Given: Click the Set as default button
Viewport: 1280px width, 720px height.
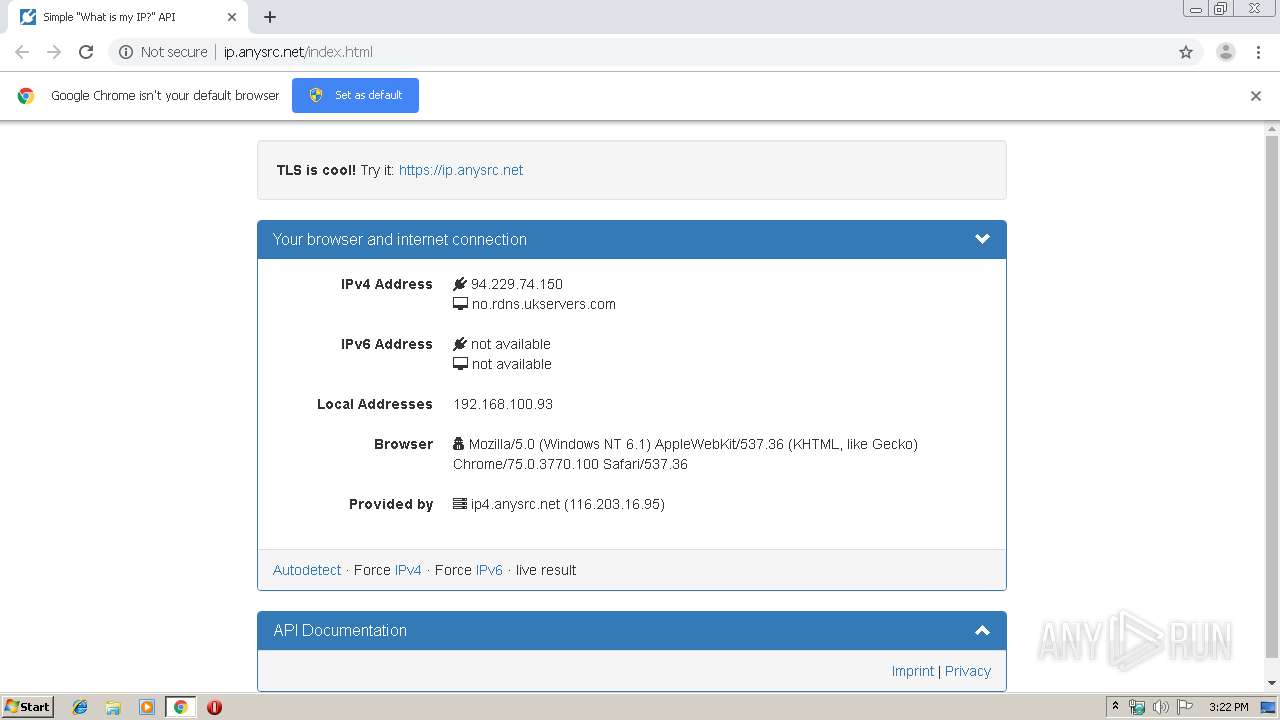Looking at the screenshot, I should pos(355,95).
